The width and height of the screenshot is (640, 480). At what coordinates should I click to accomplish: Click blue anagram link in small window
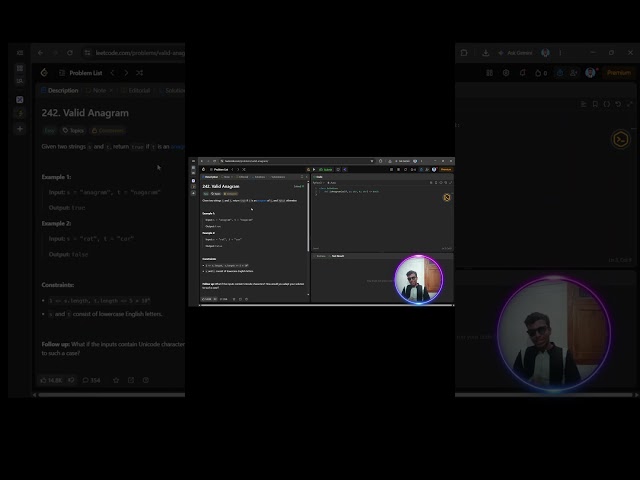[262, 200]
